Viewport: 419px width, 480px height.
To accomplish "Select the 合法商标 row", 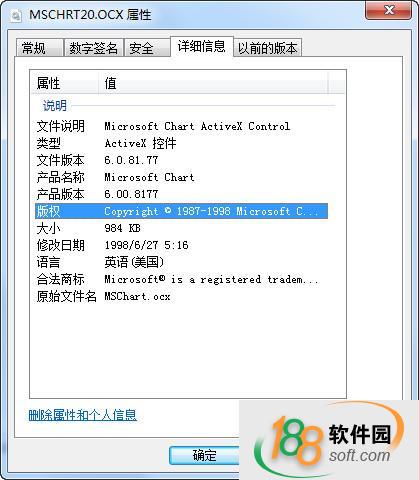I will pyautogui.click(x=181, y=279).
